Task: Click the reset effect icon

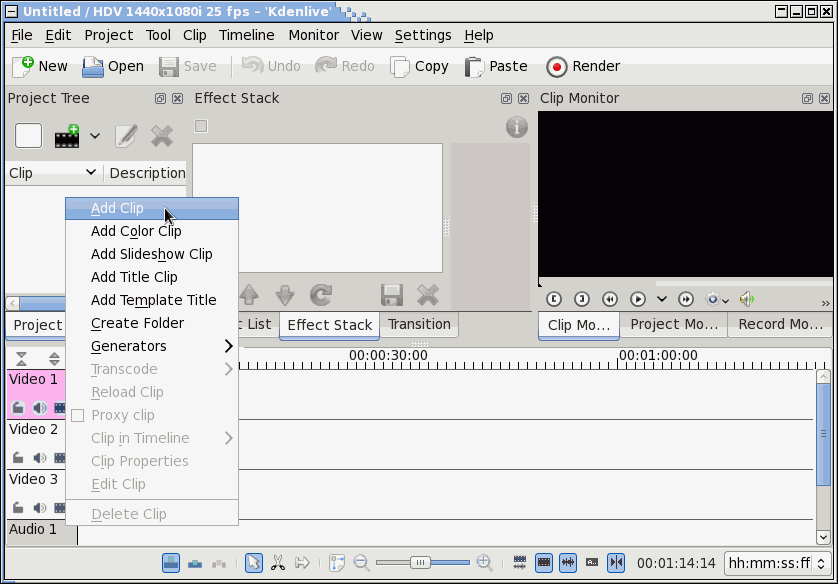Action: (x=321, y=295)
